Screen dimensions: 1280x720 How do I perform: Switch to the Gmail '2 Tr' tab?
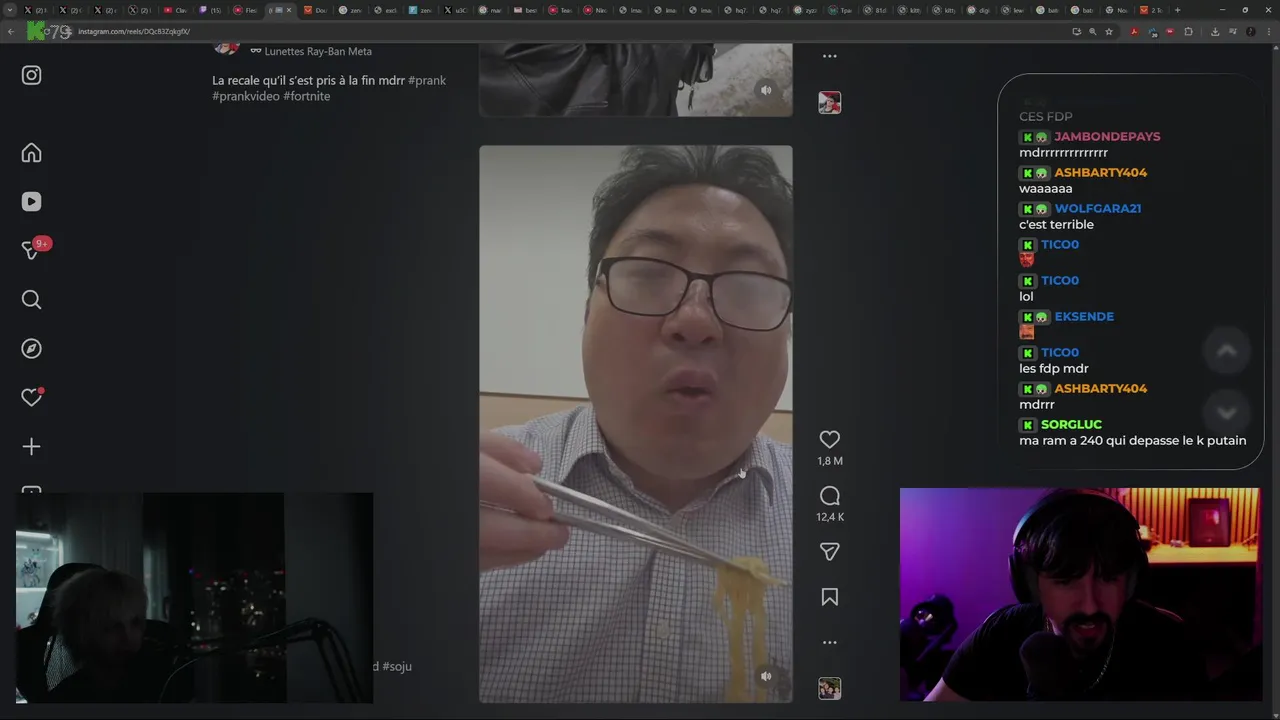[1152, 10]
